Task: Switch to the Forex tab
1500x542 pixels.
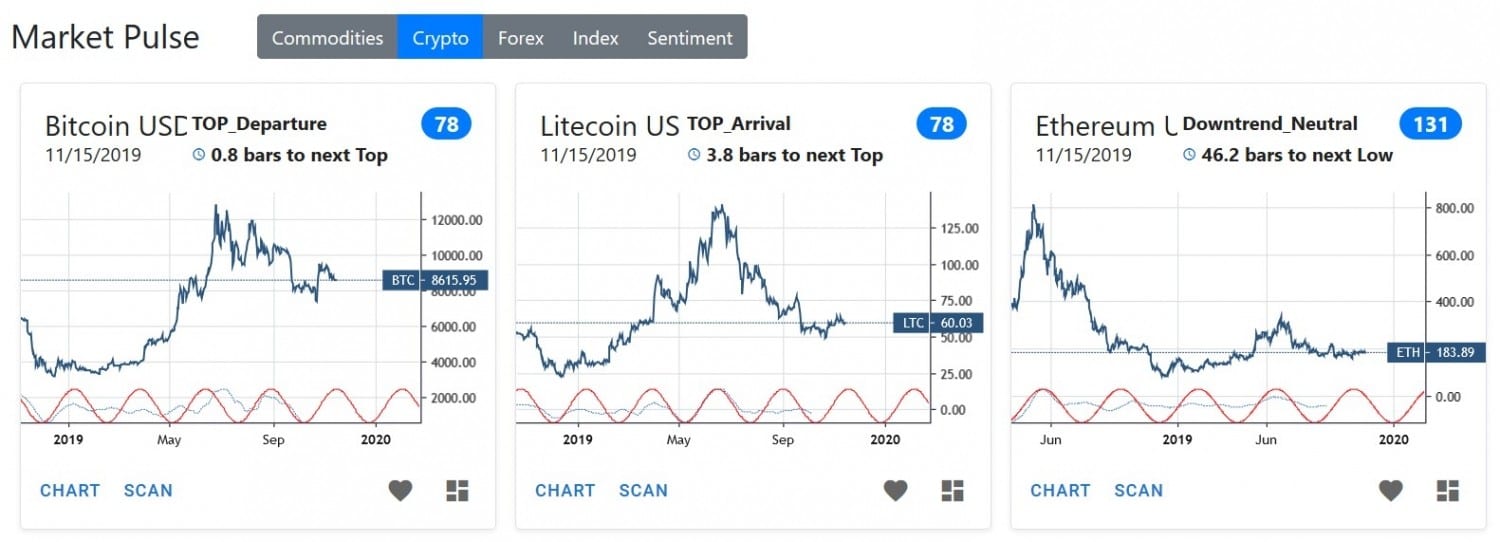Action: coord(521,38)
